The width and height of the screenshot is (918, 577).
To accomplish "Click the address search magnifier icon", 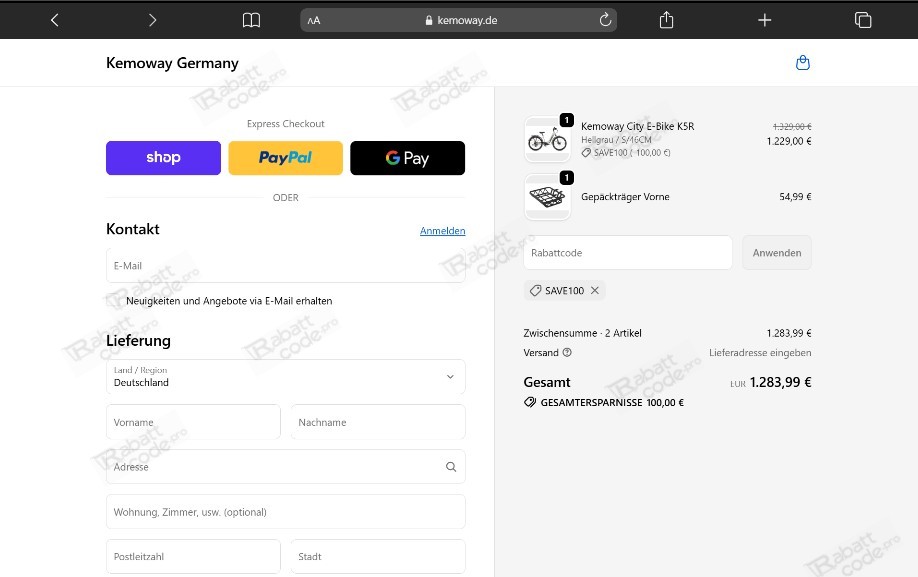I will click(x=451, y=466).
